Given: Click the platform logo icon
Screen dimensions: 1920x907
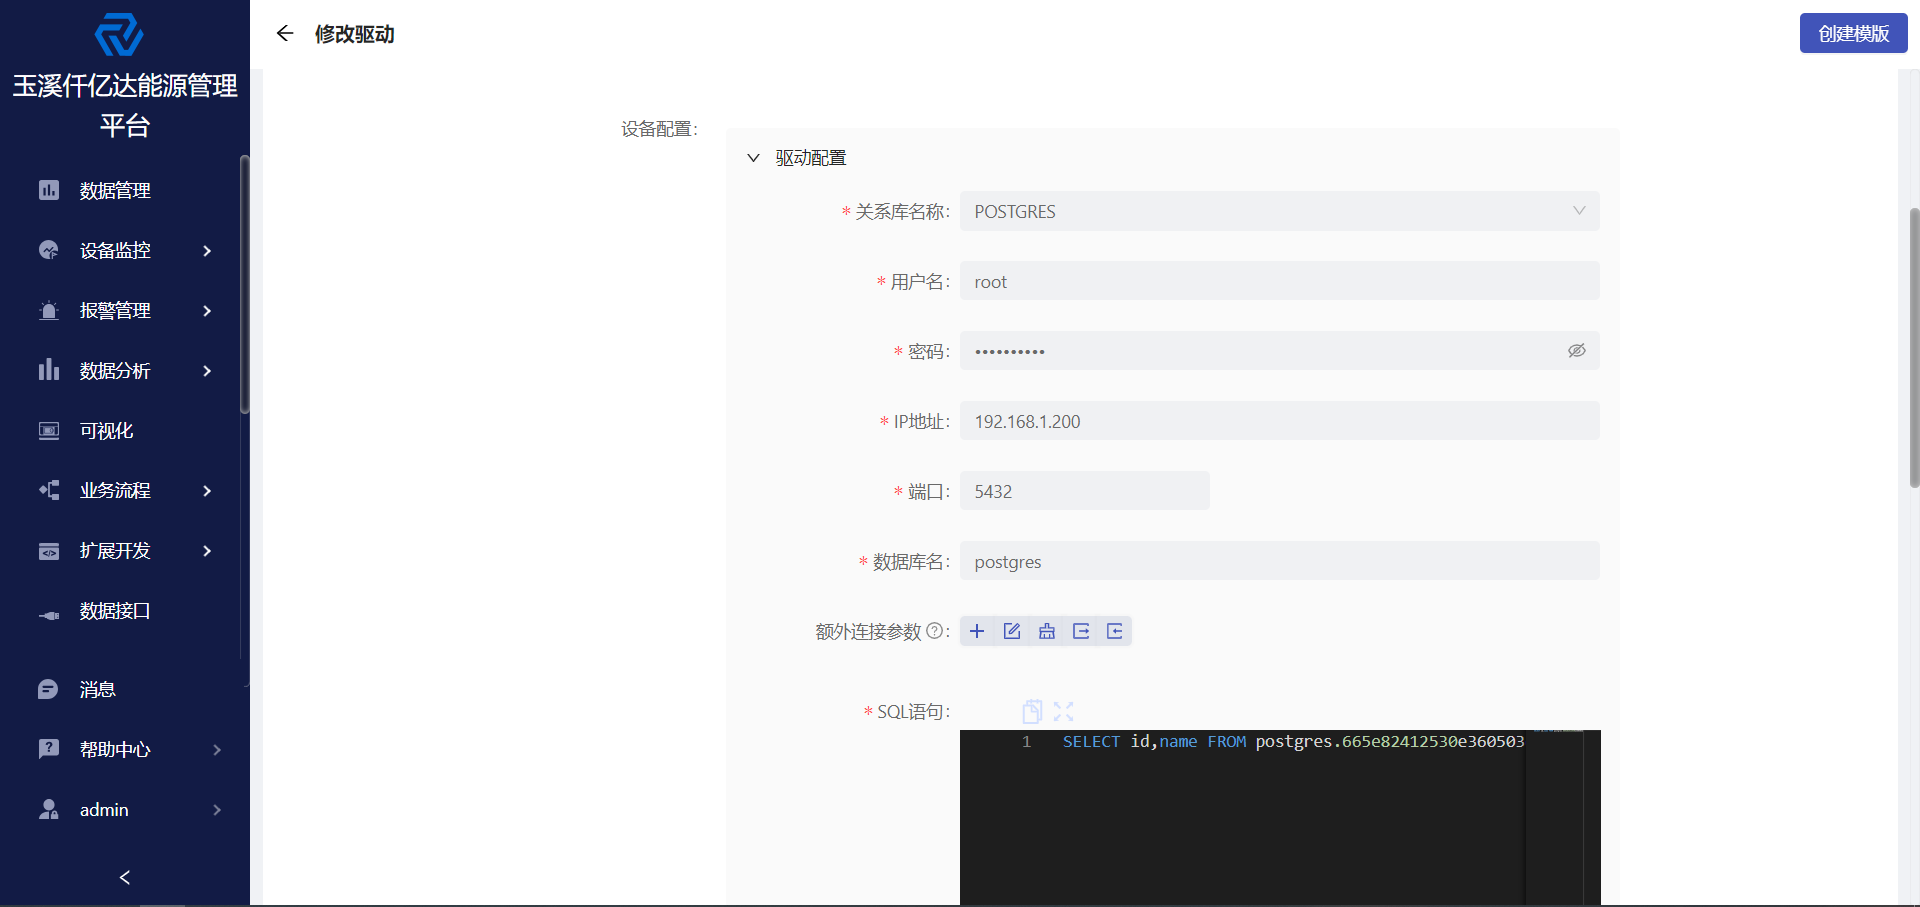Looking at the screenshot, I should click(x=119, y=35).
